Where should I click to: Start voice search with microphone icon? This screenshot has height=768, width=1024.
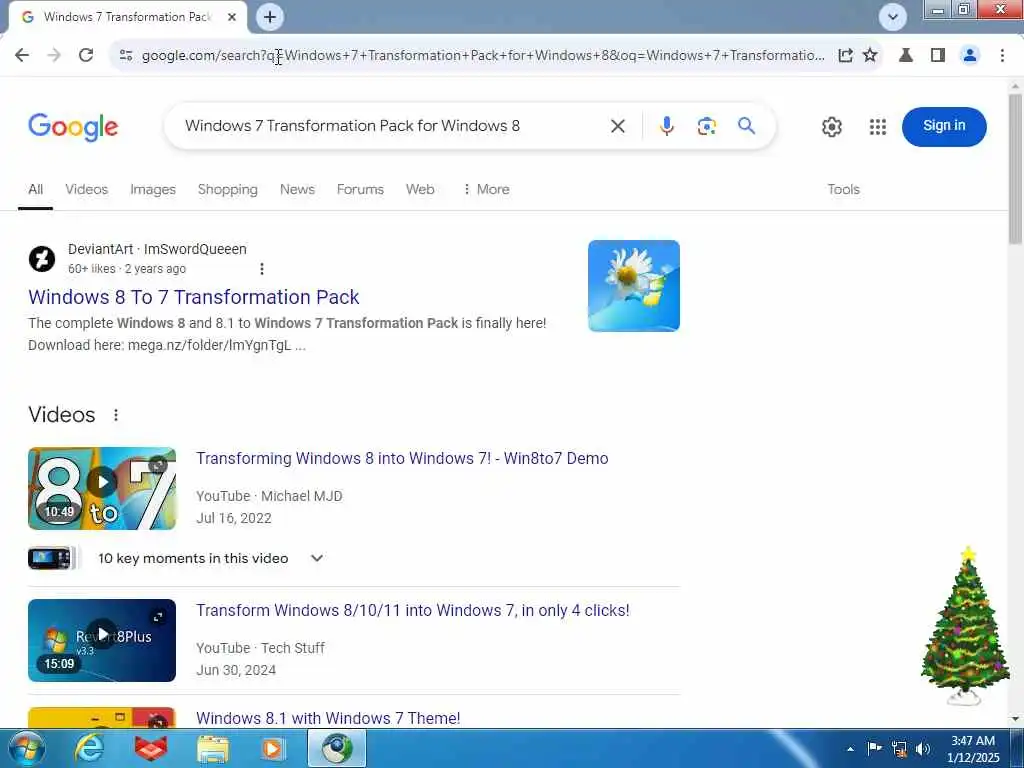[666, 126]
